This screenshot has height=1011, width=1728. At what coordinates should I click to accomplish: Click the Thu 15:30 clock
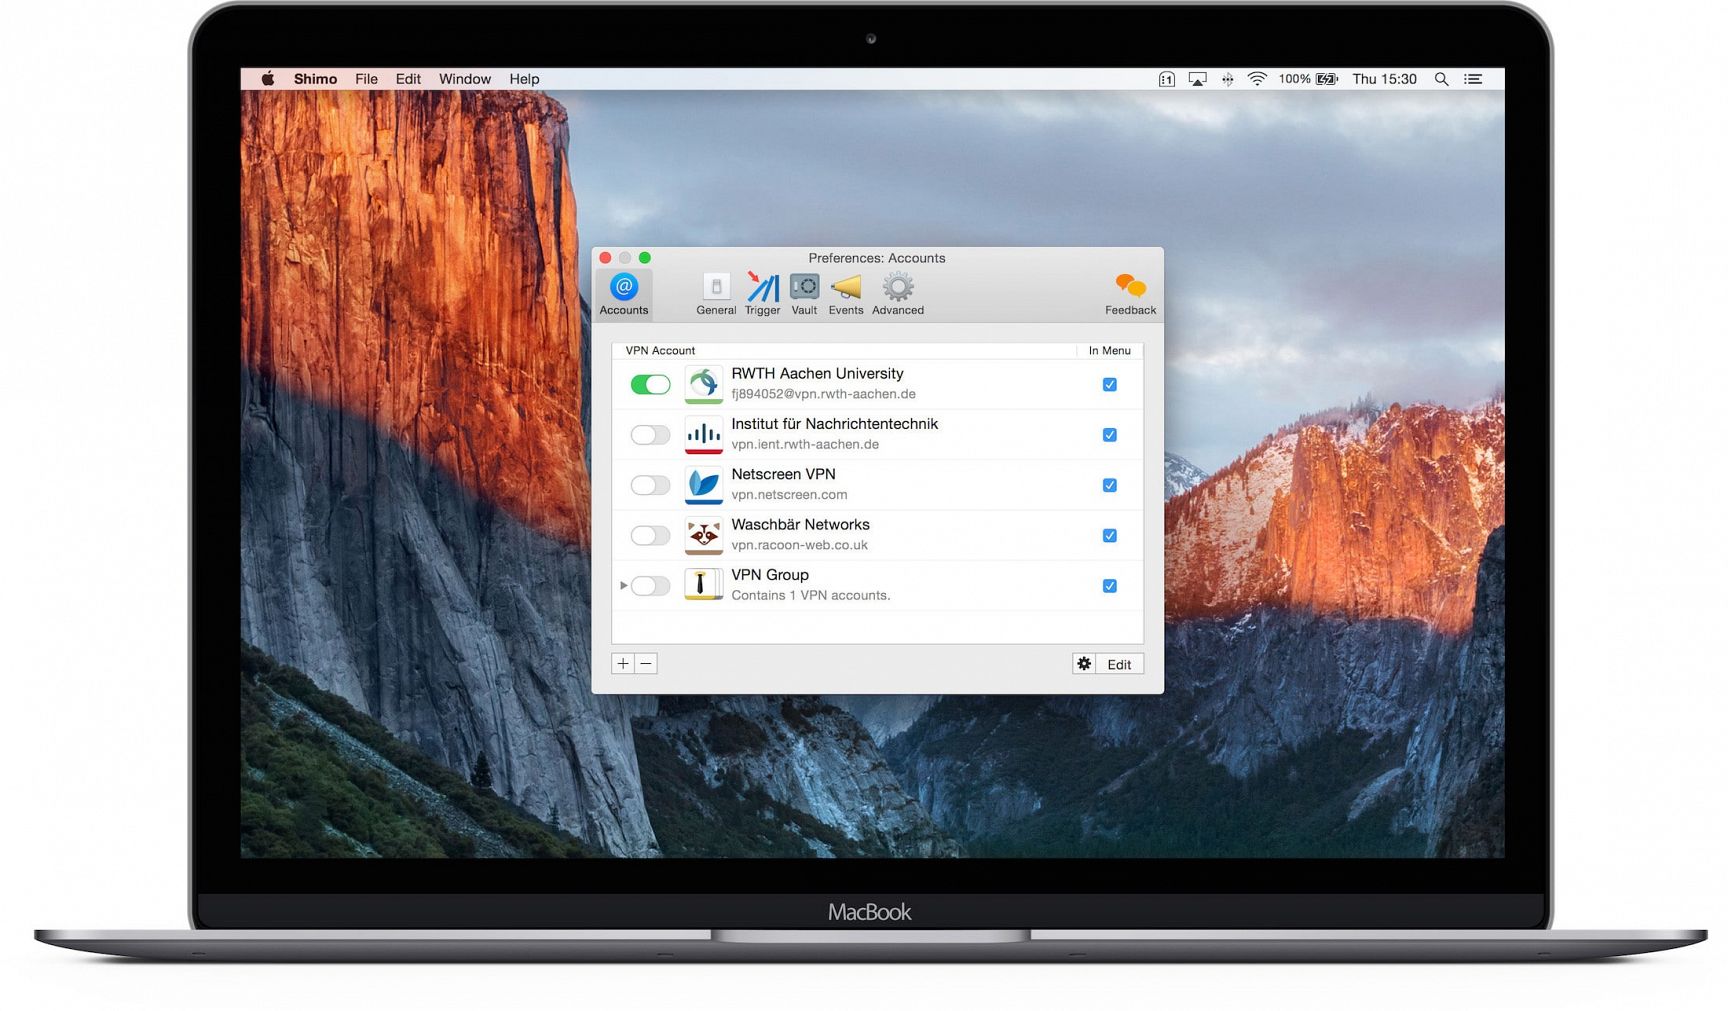tap(1384, 79)
